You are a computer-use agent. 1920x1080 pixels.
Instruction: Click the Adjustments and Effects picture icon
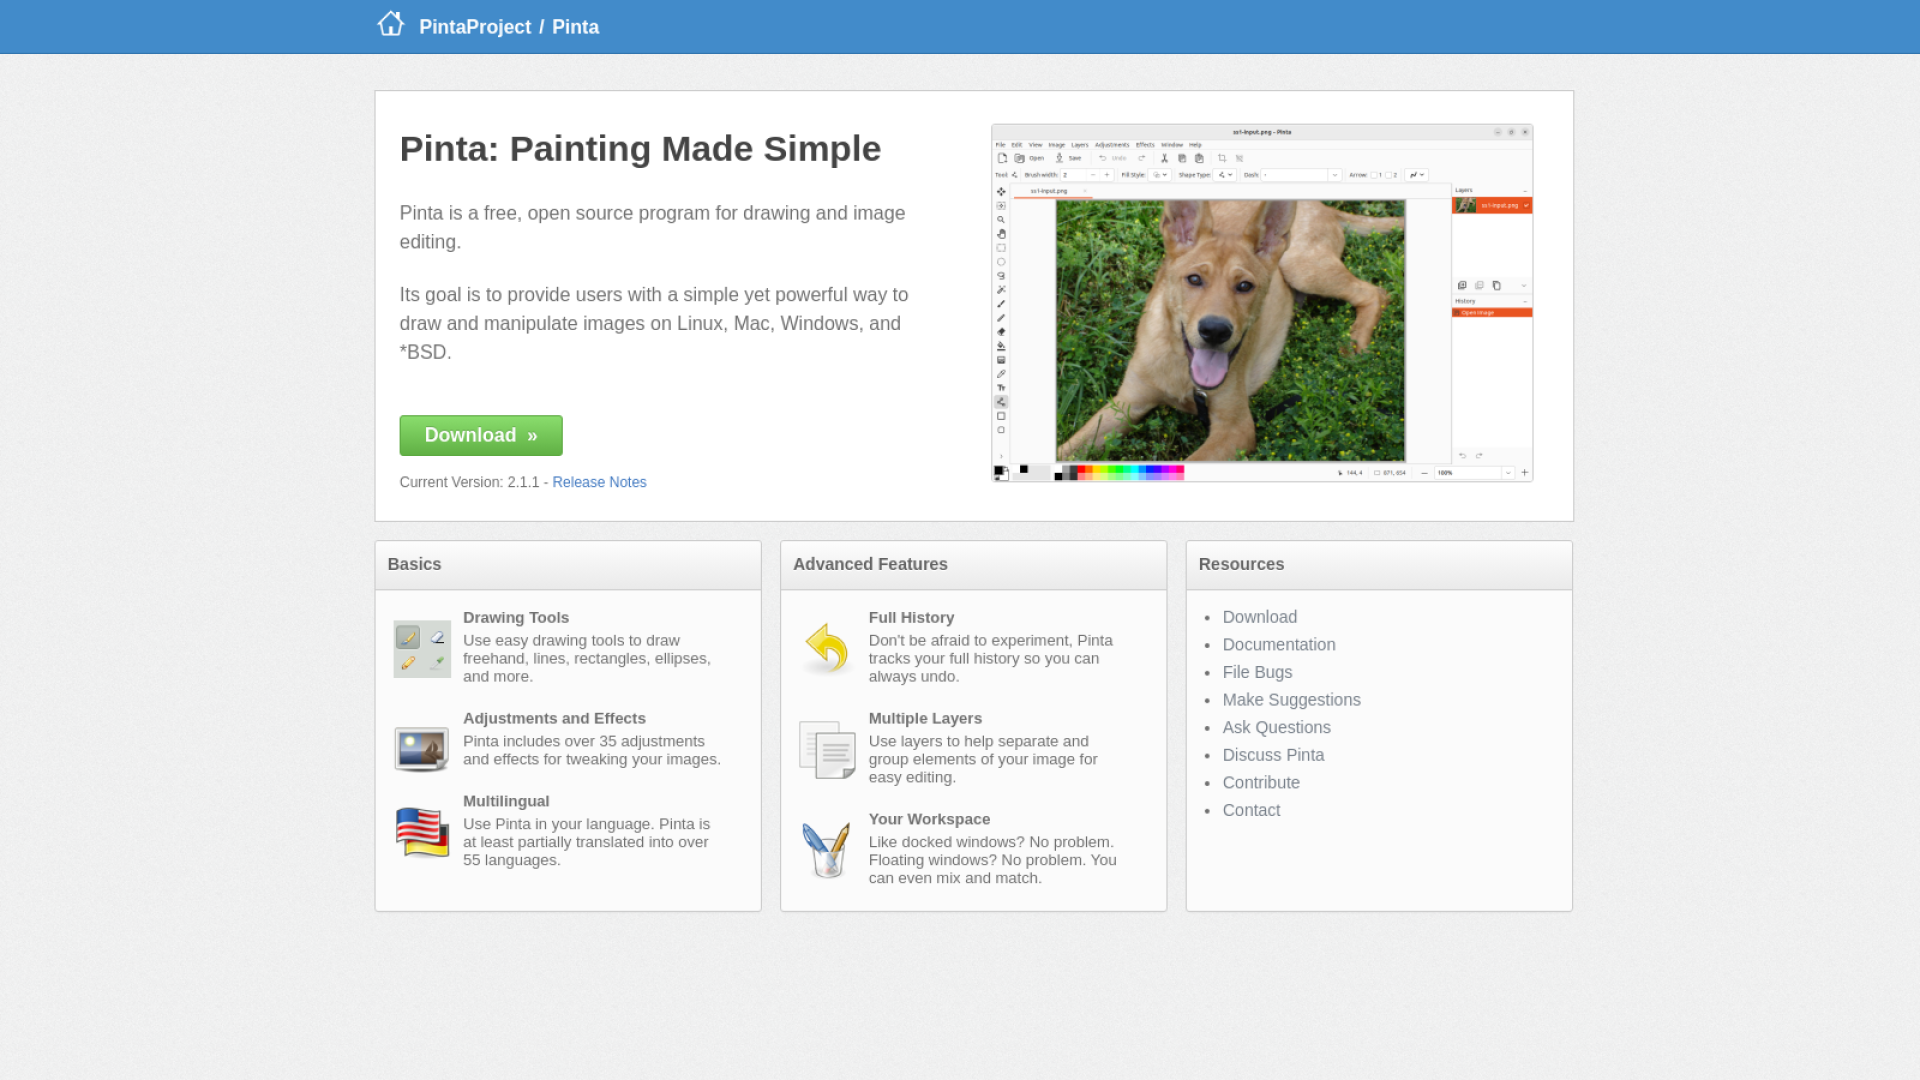pos(422,749)
